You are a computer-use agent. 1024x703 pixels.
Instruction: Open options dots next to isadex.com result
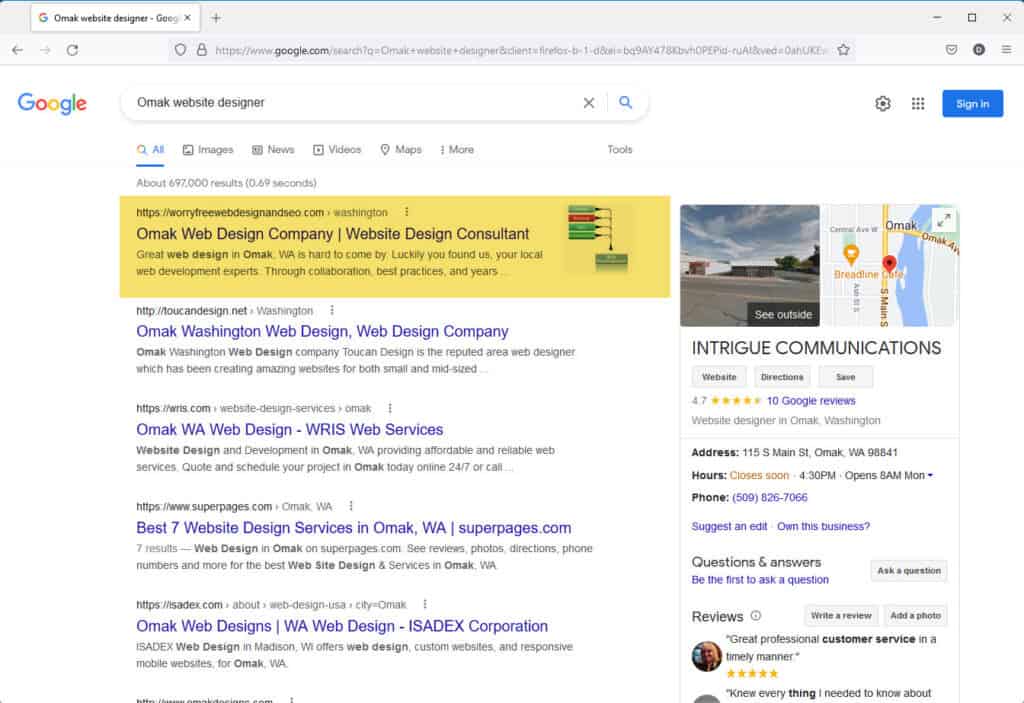coord(424,604)
